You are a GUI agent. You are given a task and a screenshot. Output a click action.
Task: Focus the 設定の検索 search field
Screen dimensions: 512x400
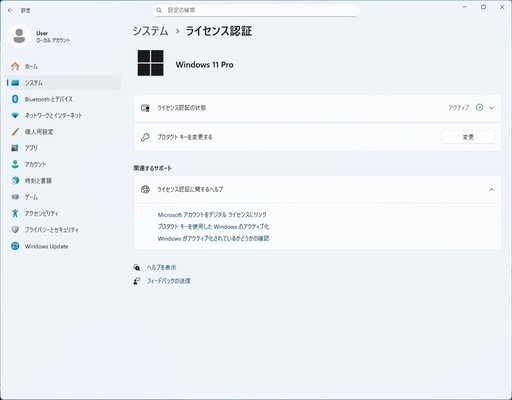point(256,10)
